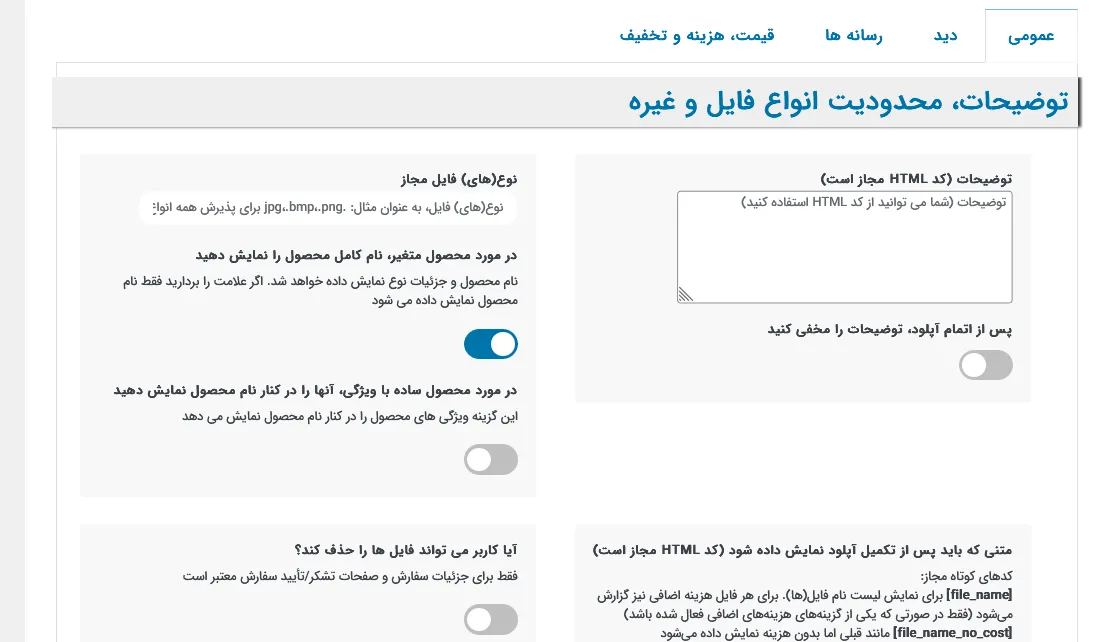Click the [file_name_no_cost] shortcode text
Screen dimensions: 1105x642
(953, 633)
